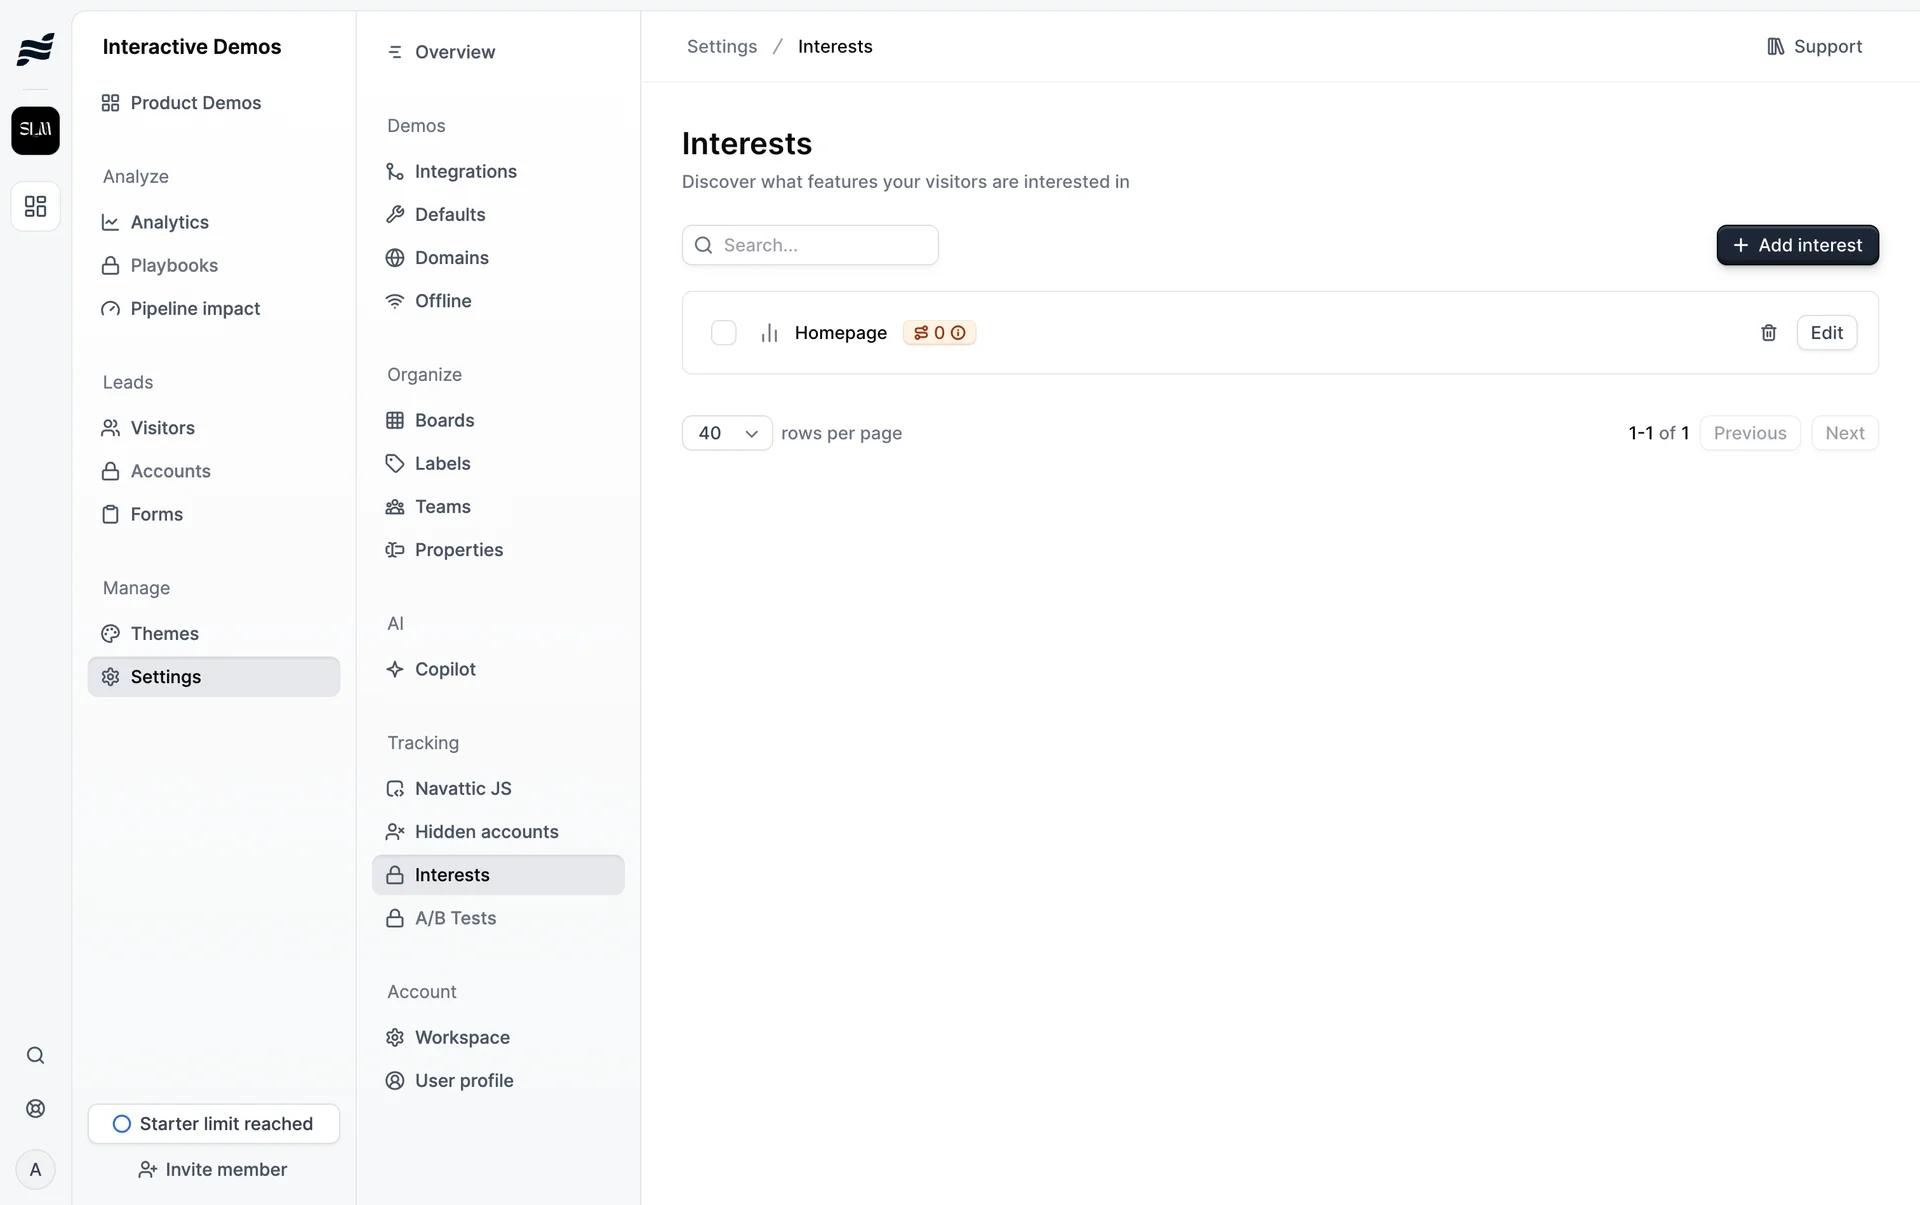Image resolution: width=1920 pixels, height=1205 pixels.
Task: Click the Homepage zero count warning badge
Action: 939,333
